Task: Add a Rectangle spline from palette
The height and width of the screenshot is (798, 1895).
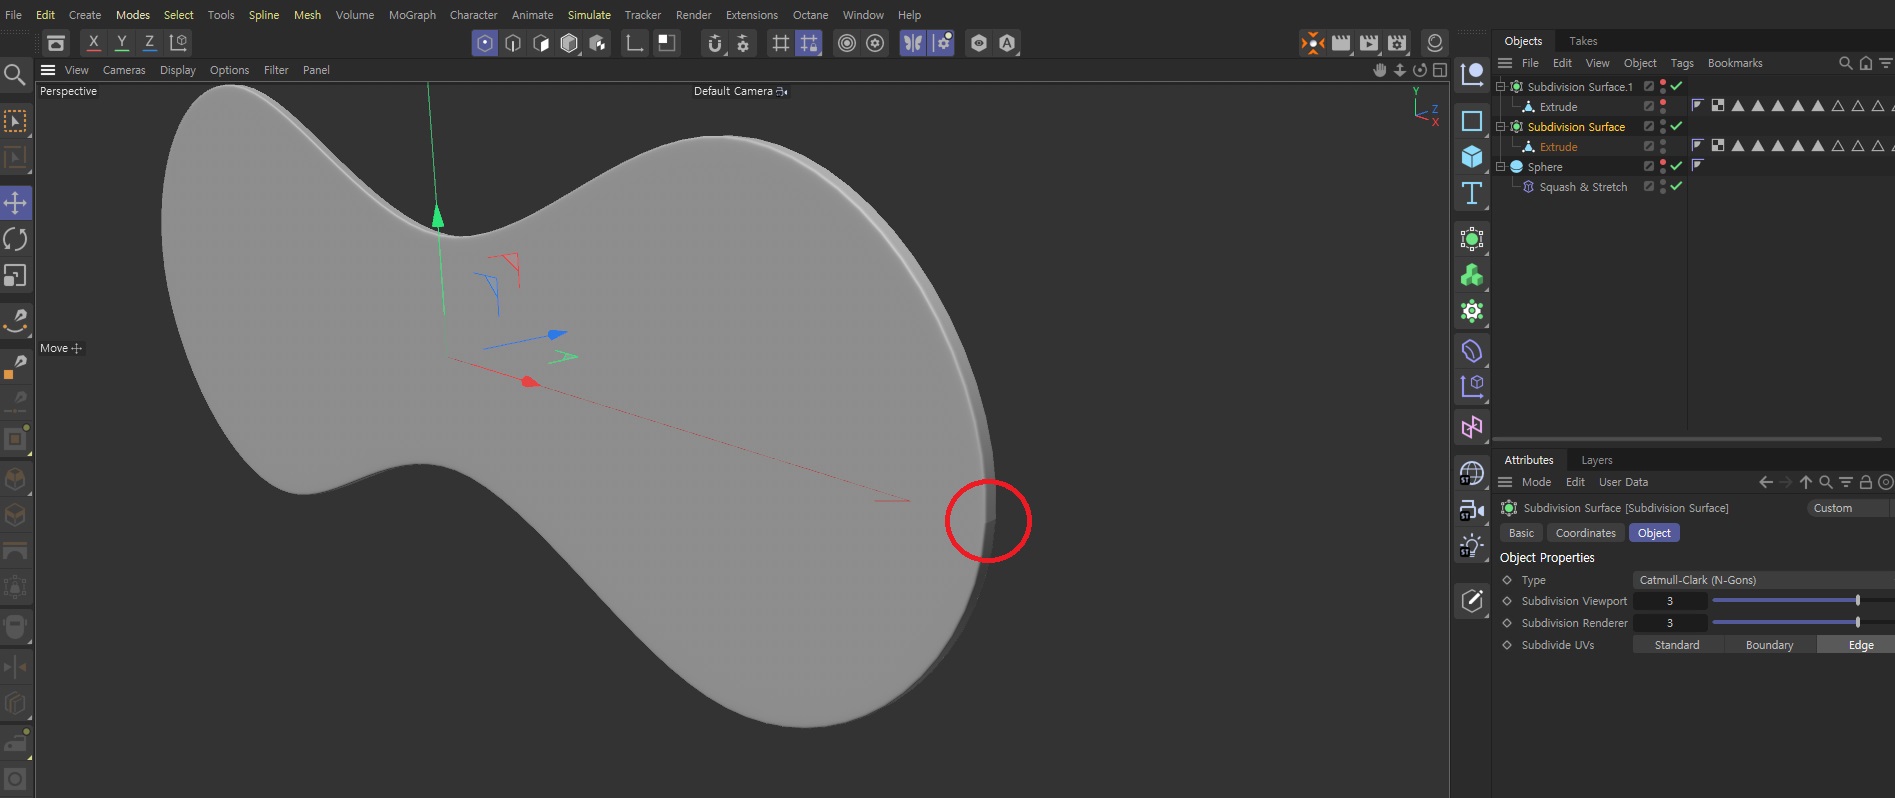Action: pyautogui.click(x=1472, y=121)
